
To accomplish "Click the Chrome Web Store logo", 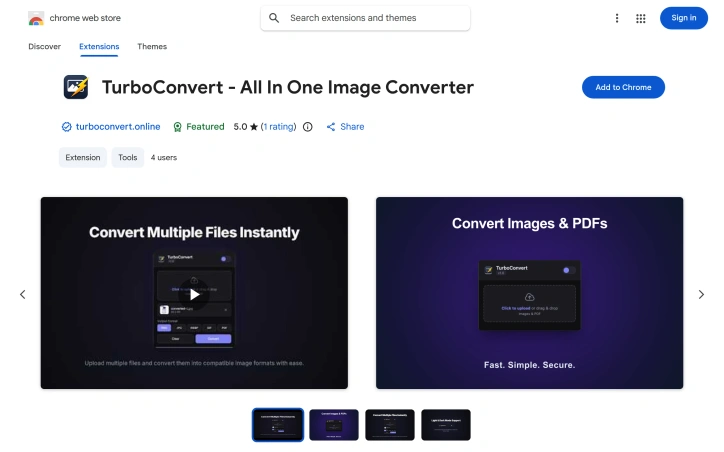I will click(x=36, y=18).
